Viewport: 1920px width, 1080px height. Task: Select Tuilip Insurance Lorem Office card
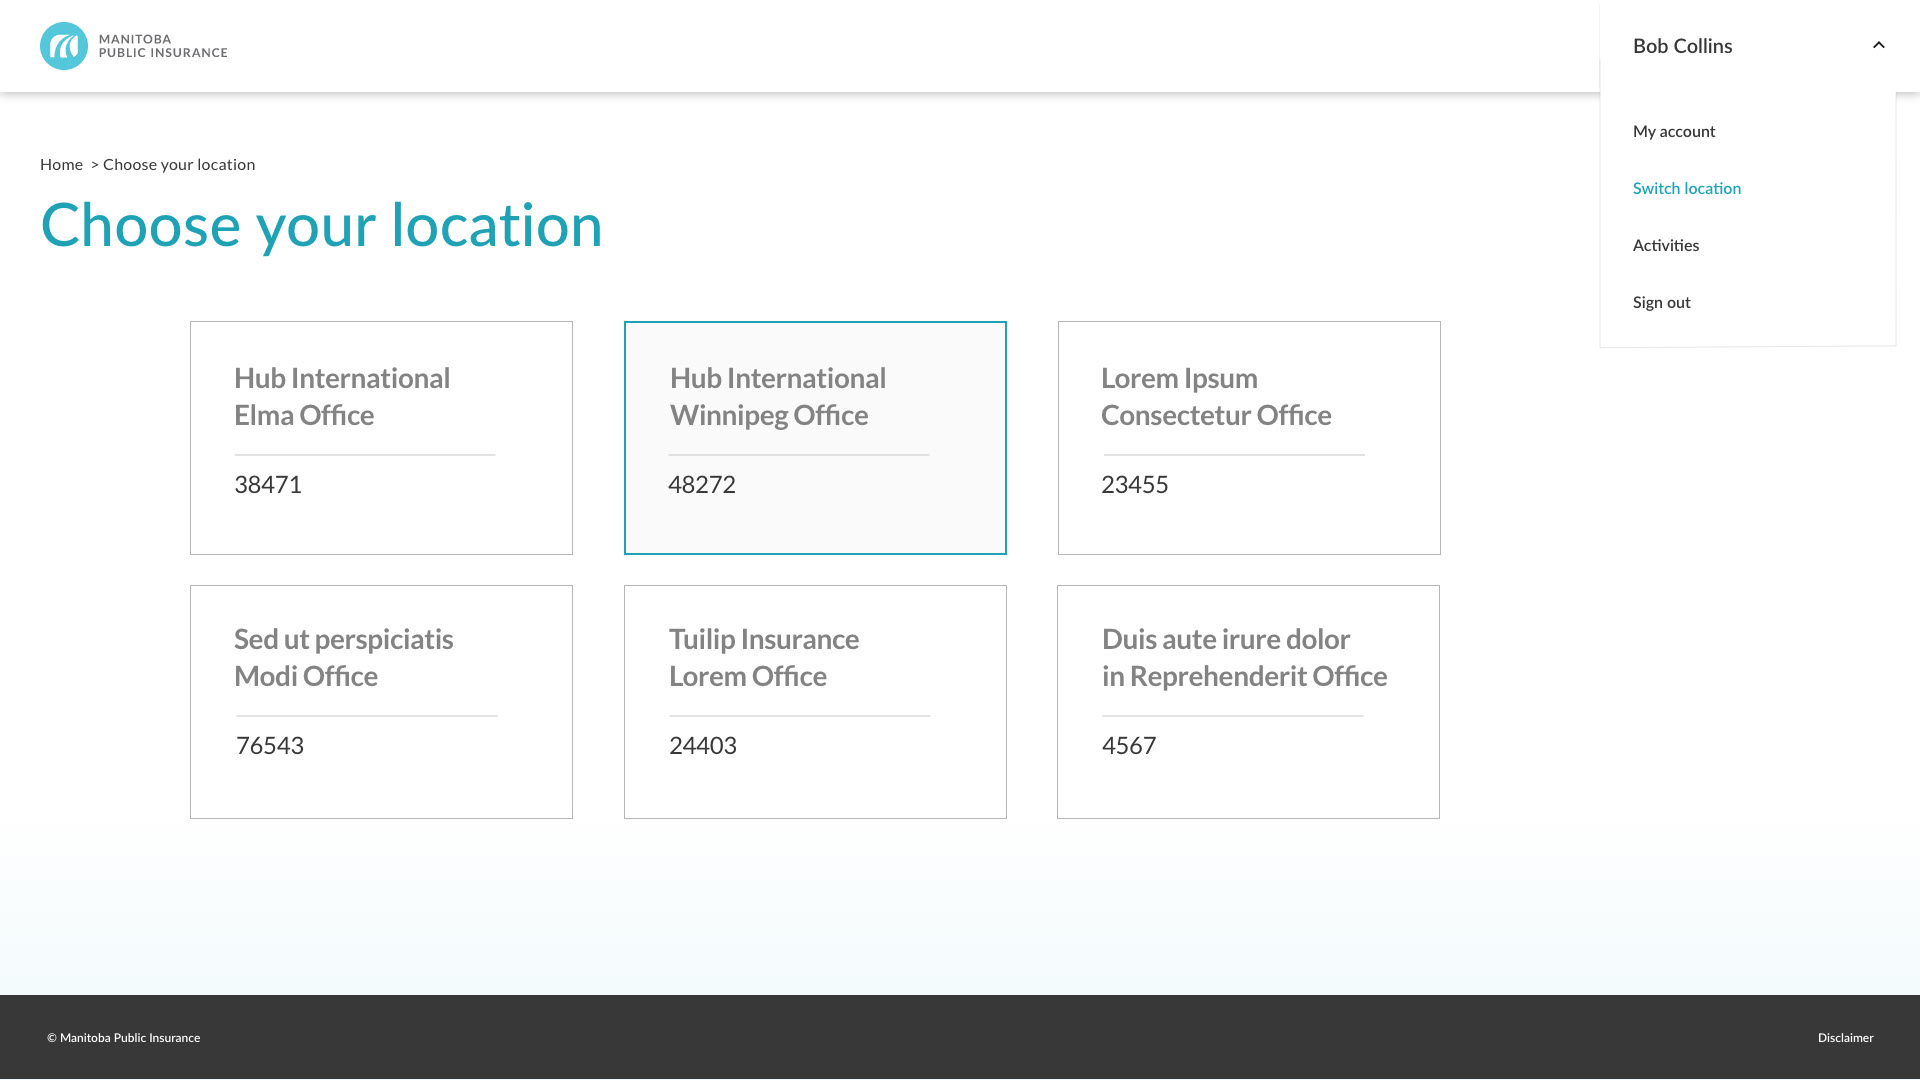[815, 702]
